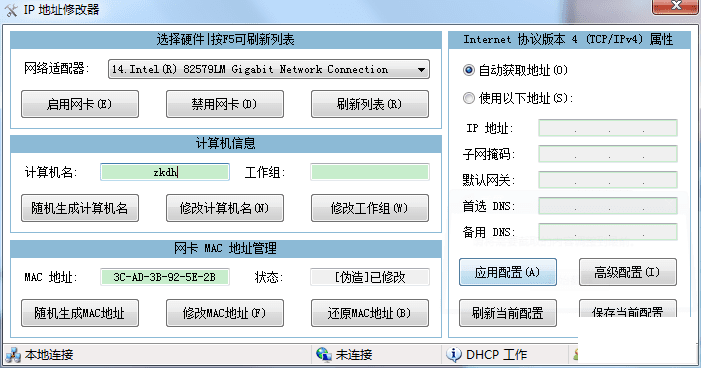Click 修改MAC地址(F) button

point(225,313)
